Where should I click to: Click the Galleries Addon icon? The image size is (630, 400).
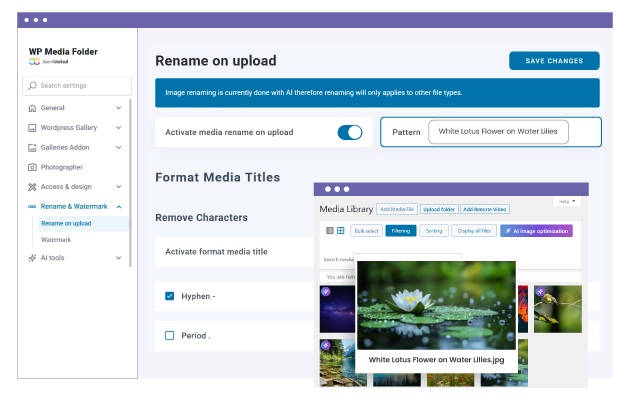coord(32,147)
